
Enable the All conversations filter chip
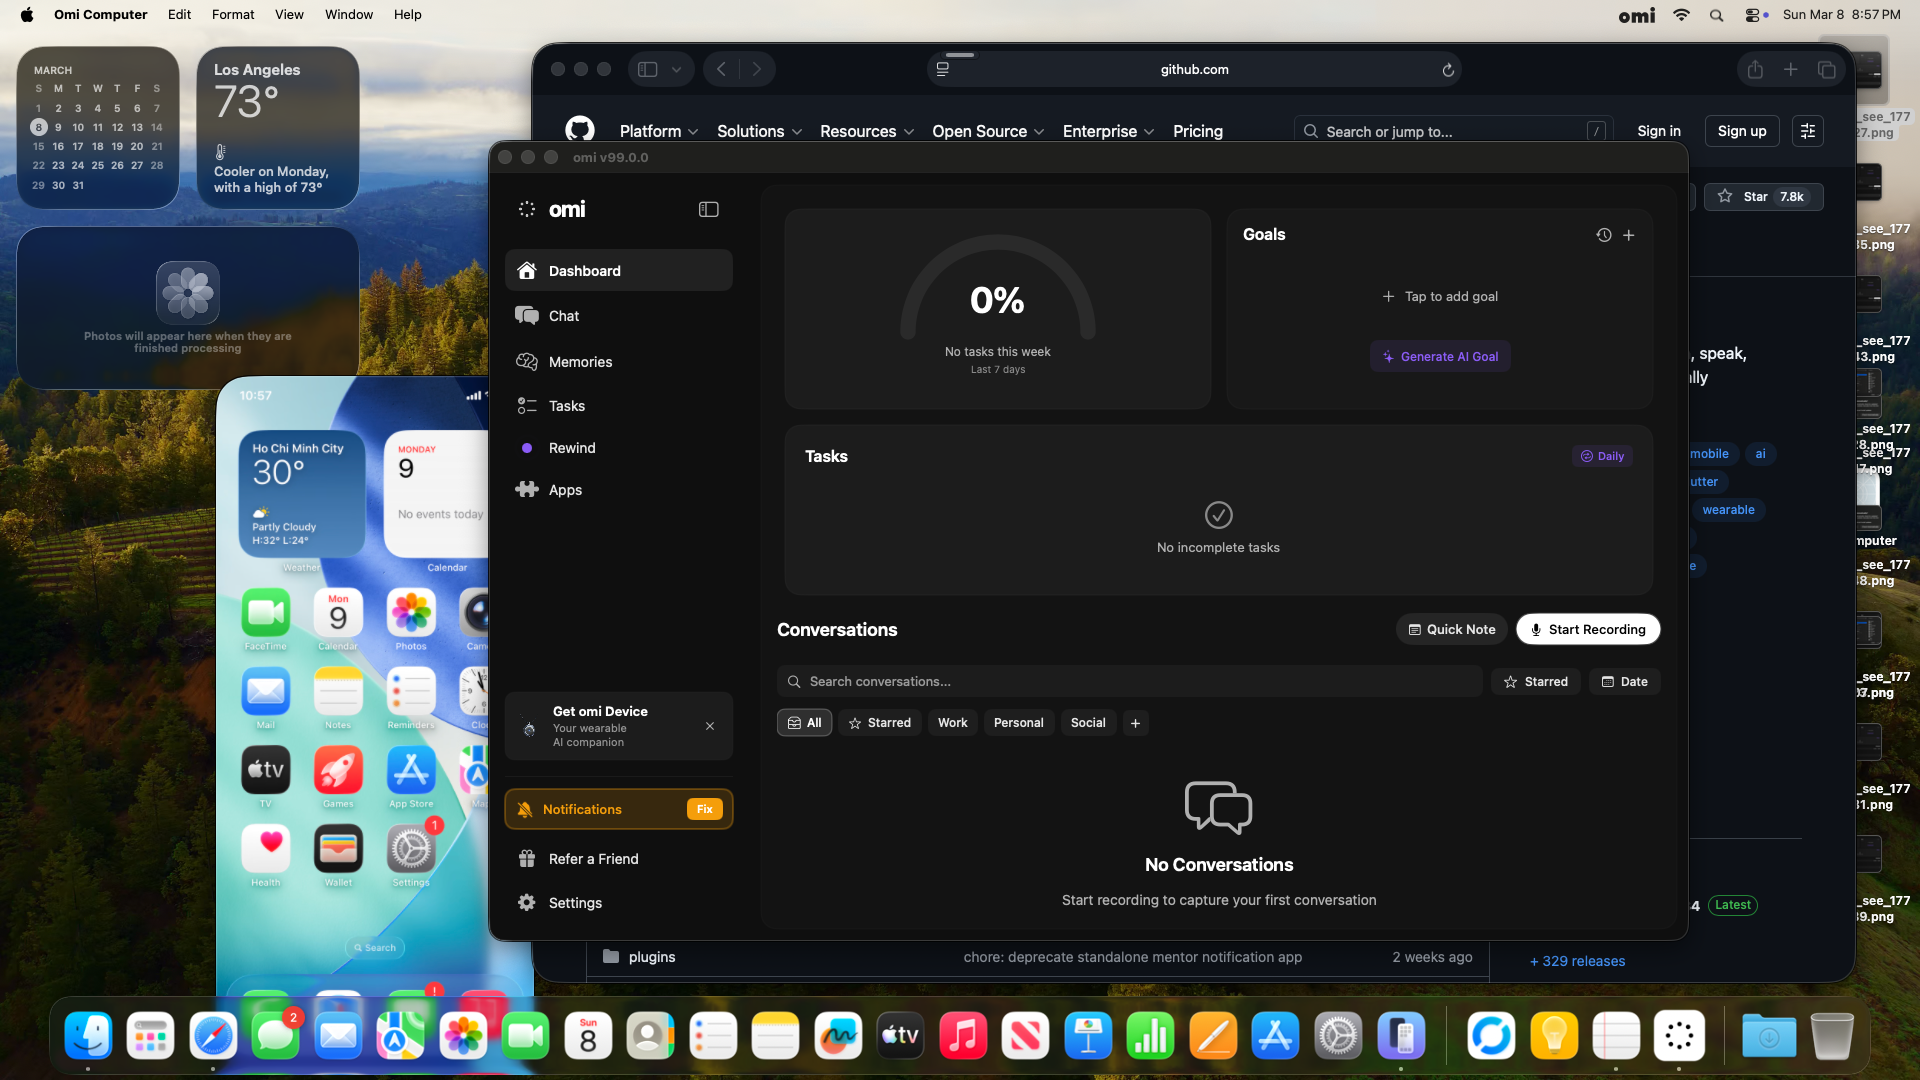[804, 722]
